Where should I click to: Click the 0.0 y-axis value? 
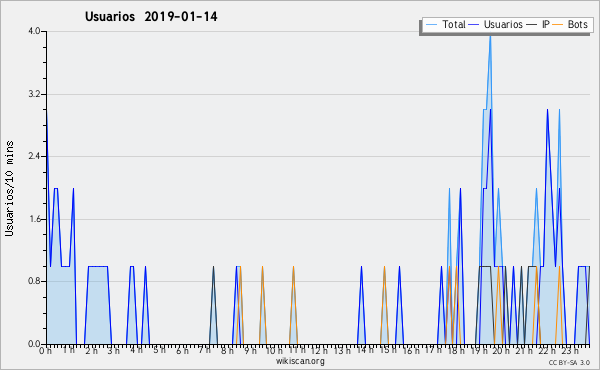pyautogui.click(x=34, y=344)
